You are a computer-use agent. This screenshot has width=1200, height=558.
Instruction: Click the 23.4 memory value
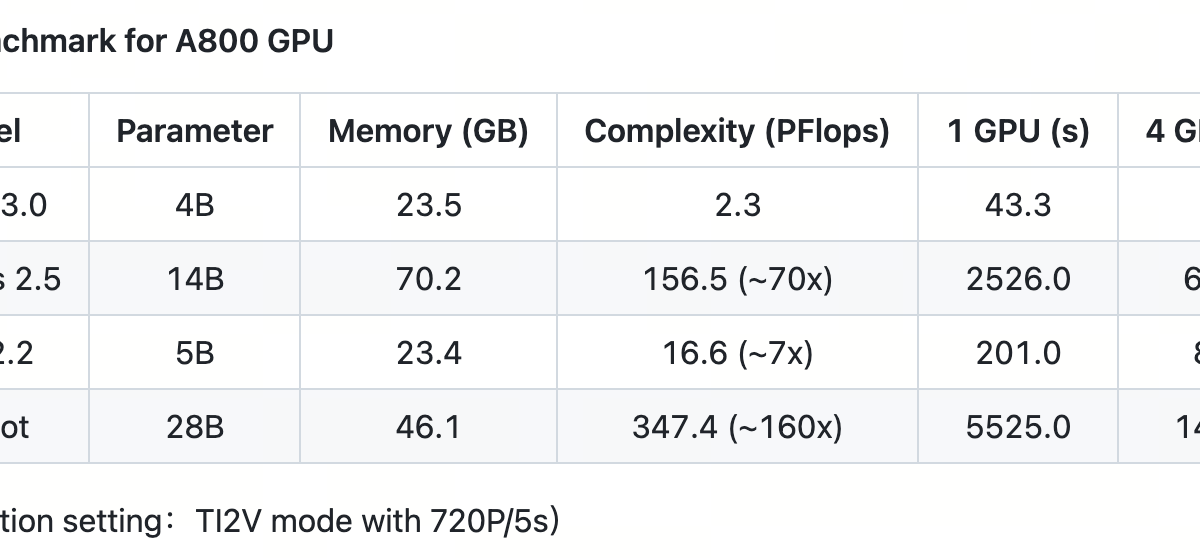(x=428, y=353)
